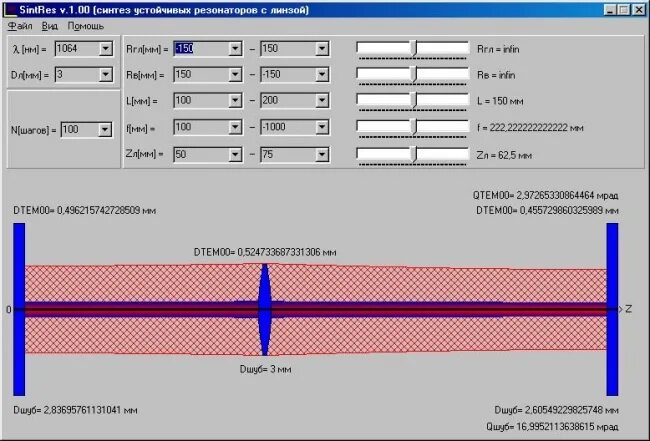The image size is (650, 441).
Task: Open the Файл menu
Action: tap(20, 26)
